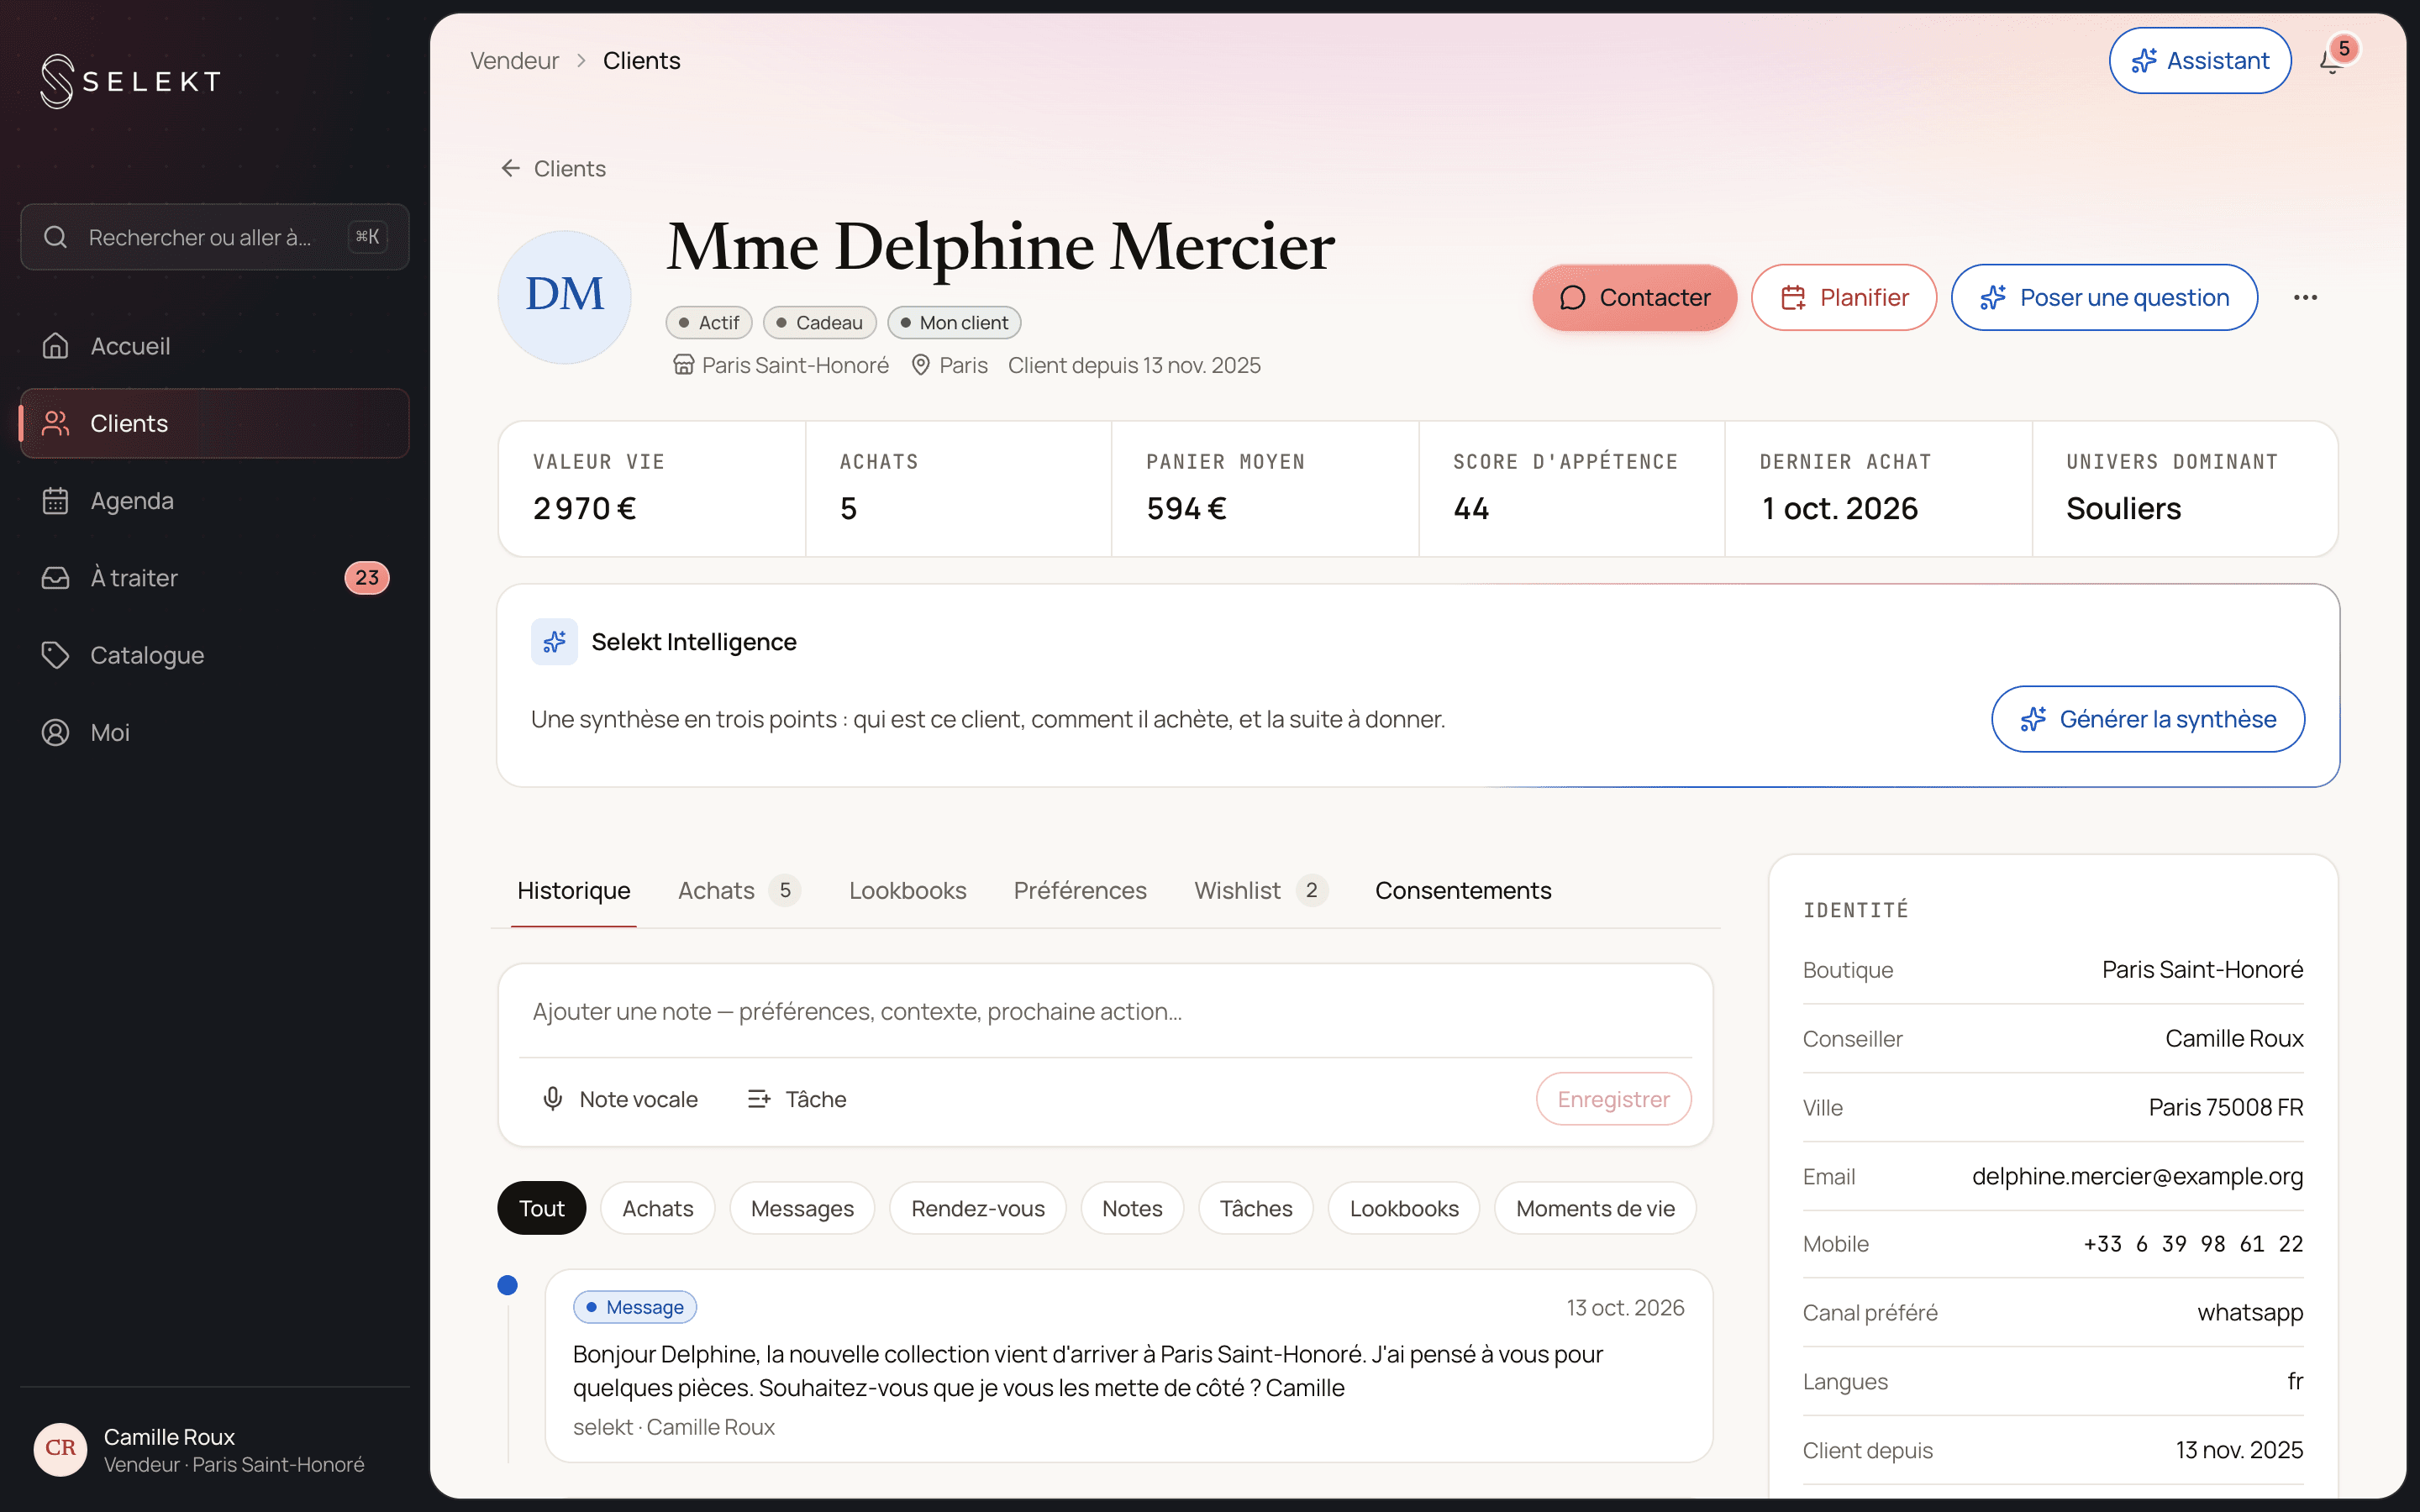
Task: Filter history by Tâches
Action: tap(1256, 1208)
